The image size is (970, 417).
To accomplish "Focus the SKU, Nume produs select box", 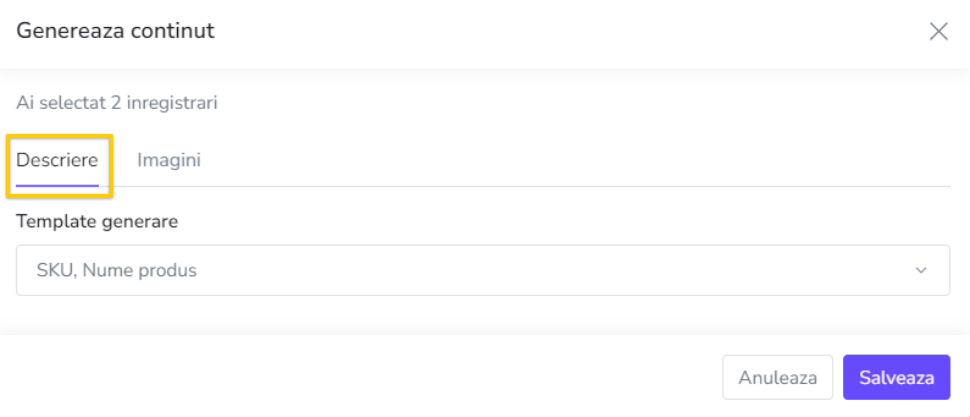I will (x=483, y=270).
